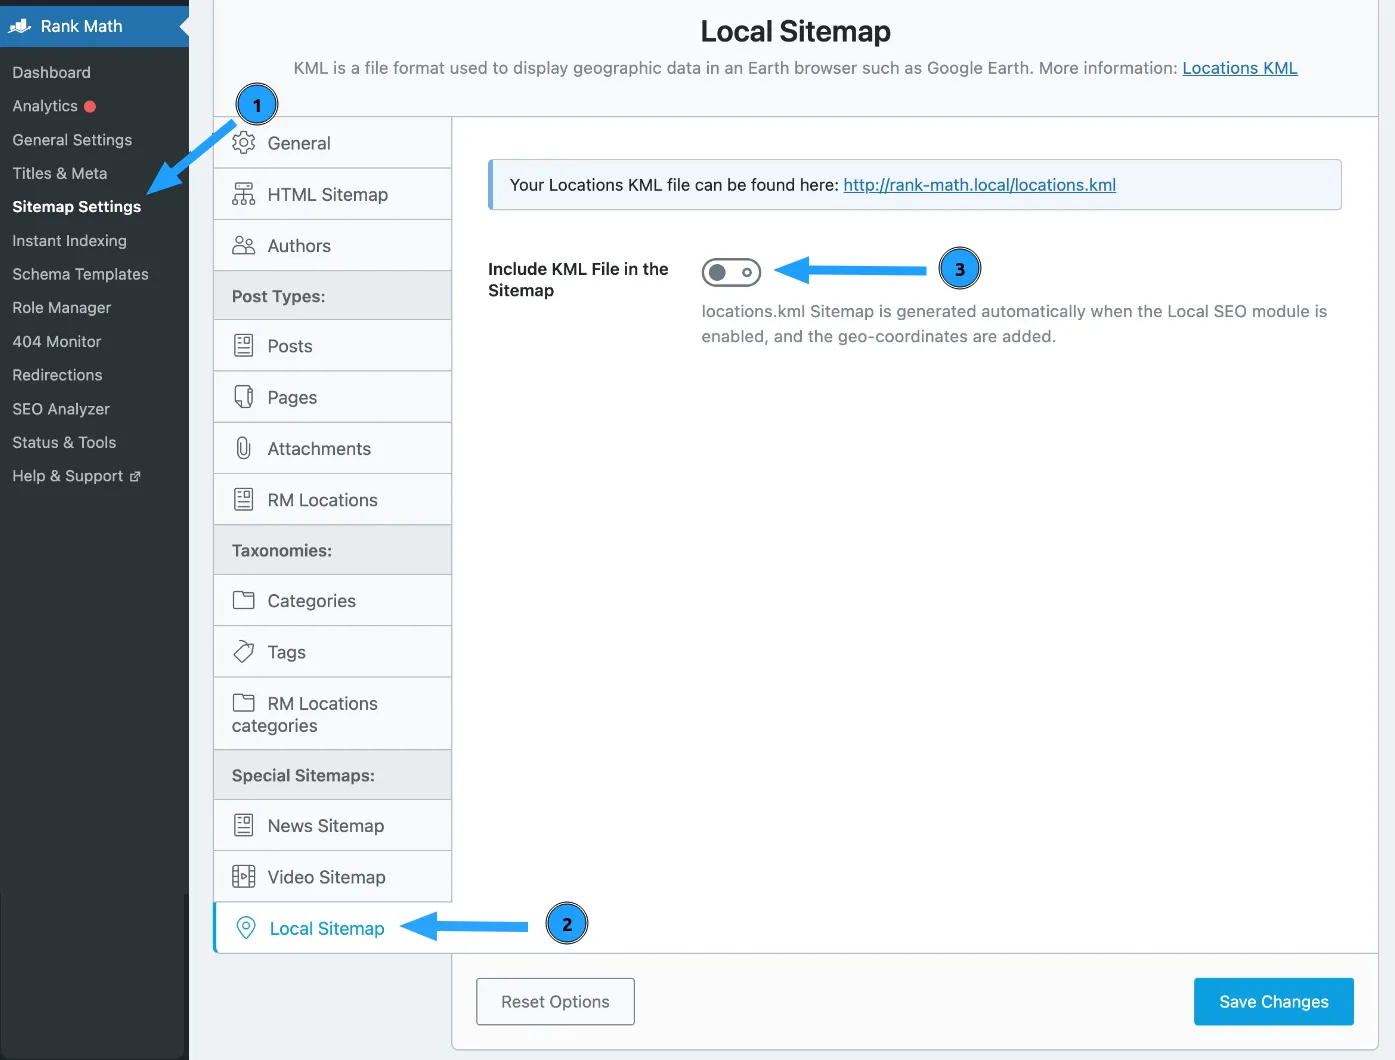Click the General gear icon
This screenshot has width=1395, height=1060.
tap(243, 143)
